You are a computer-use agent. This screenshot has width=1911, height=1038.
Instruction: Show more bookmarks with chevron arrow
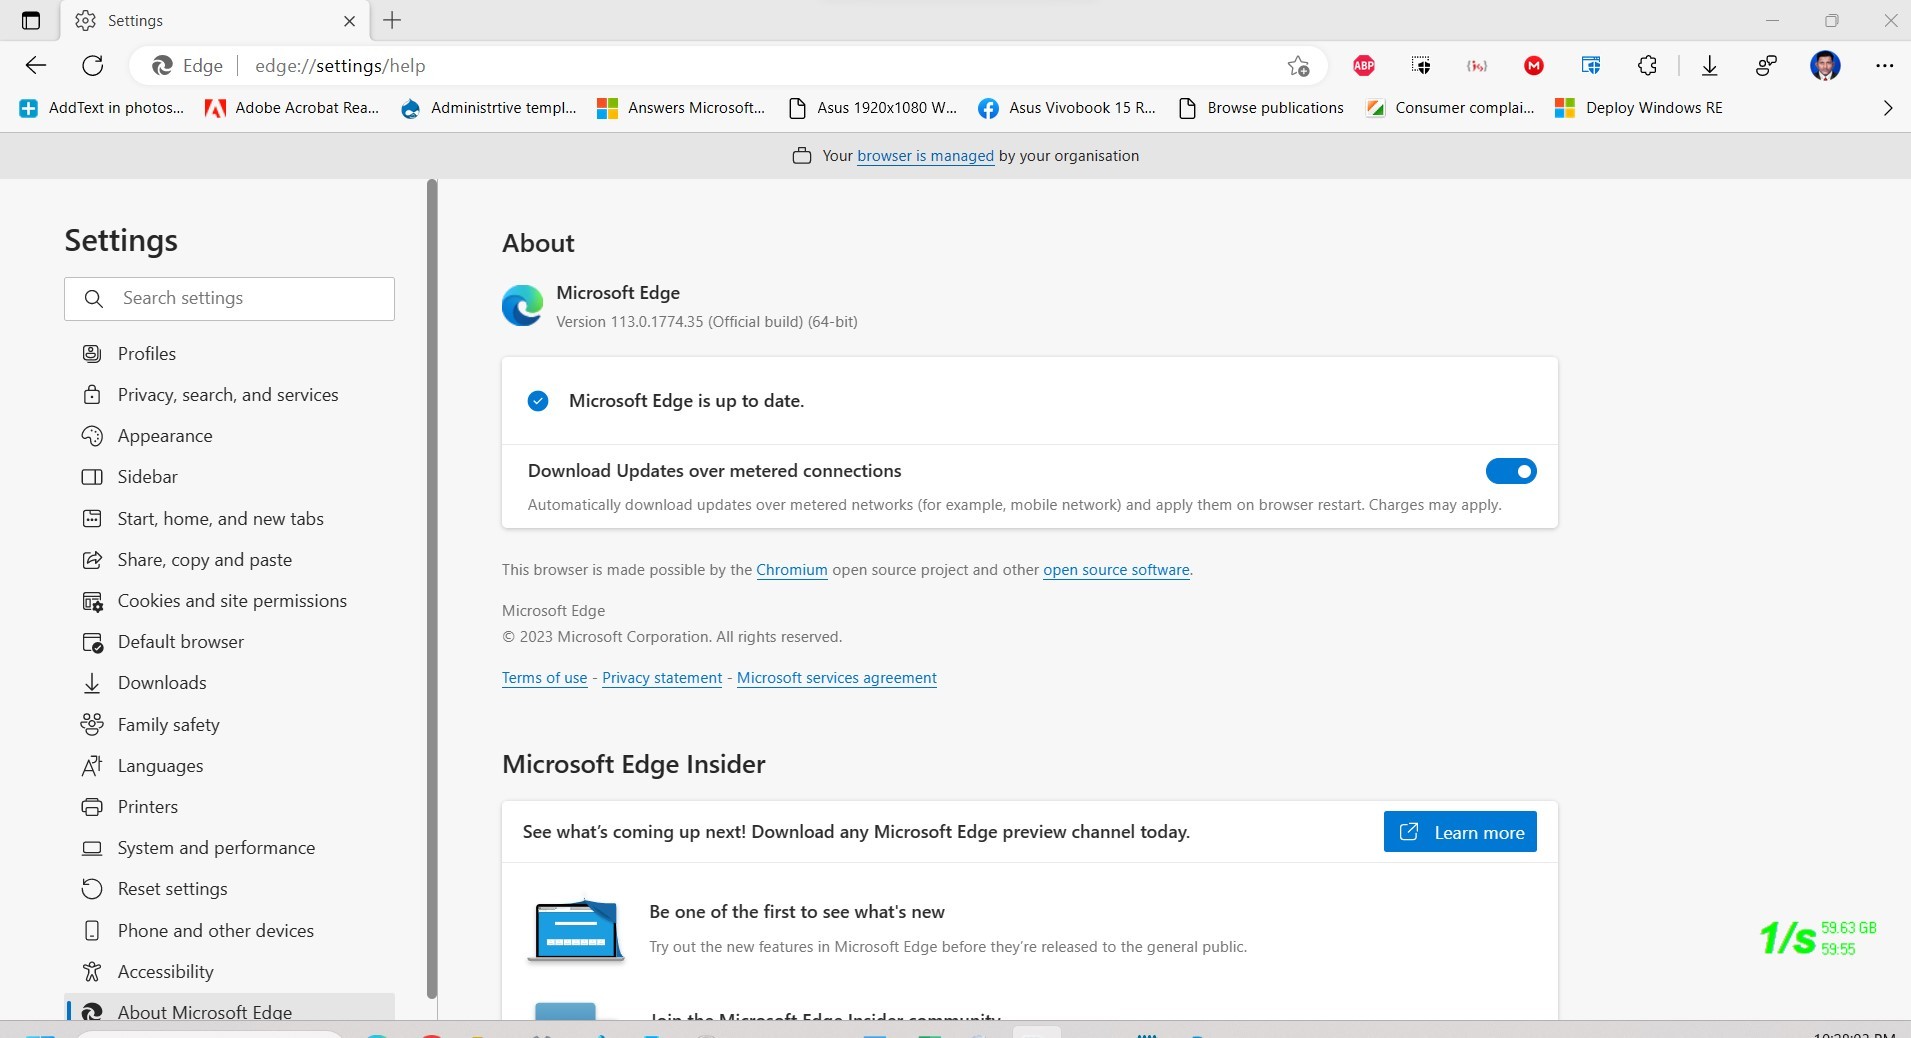click(x=1888, y=108)
